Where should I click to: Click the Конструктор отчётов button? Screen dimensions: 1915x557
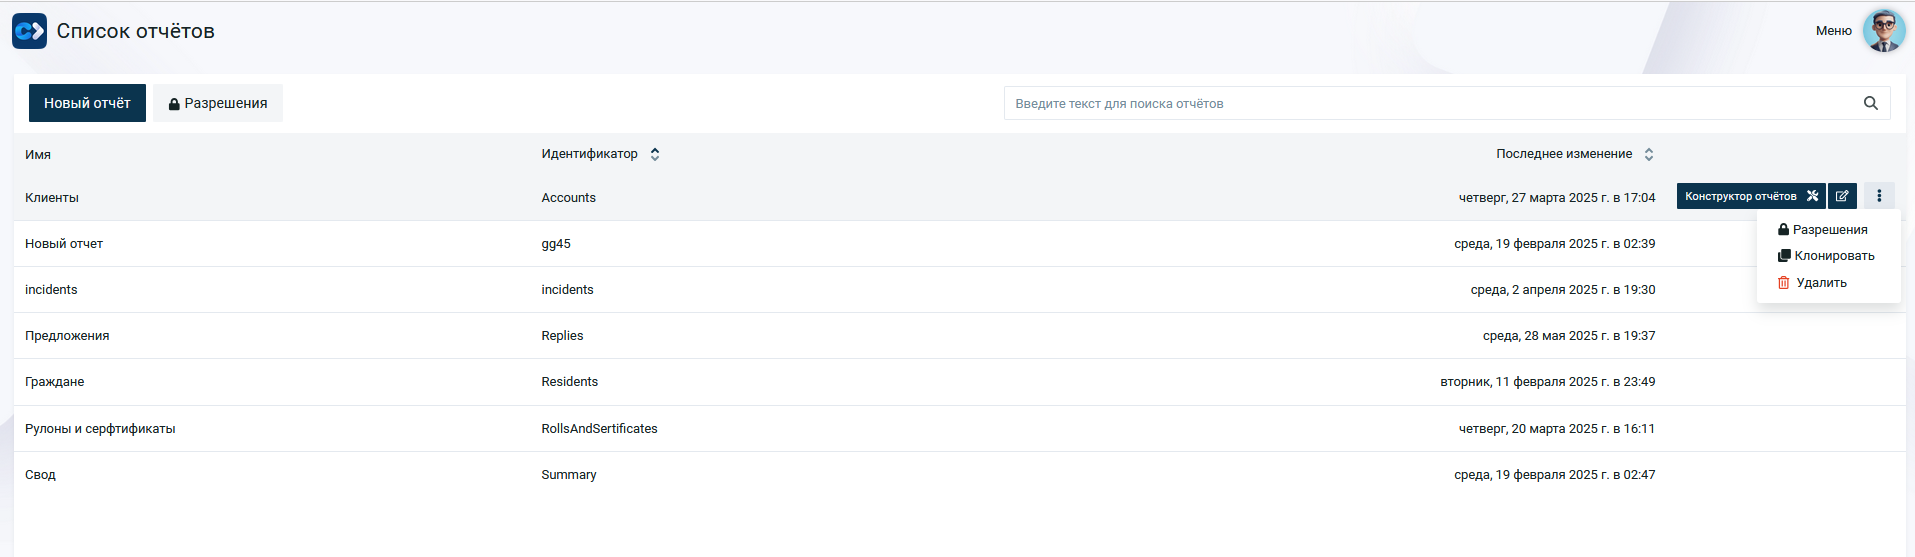click(x=1751, y=196)
